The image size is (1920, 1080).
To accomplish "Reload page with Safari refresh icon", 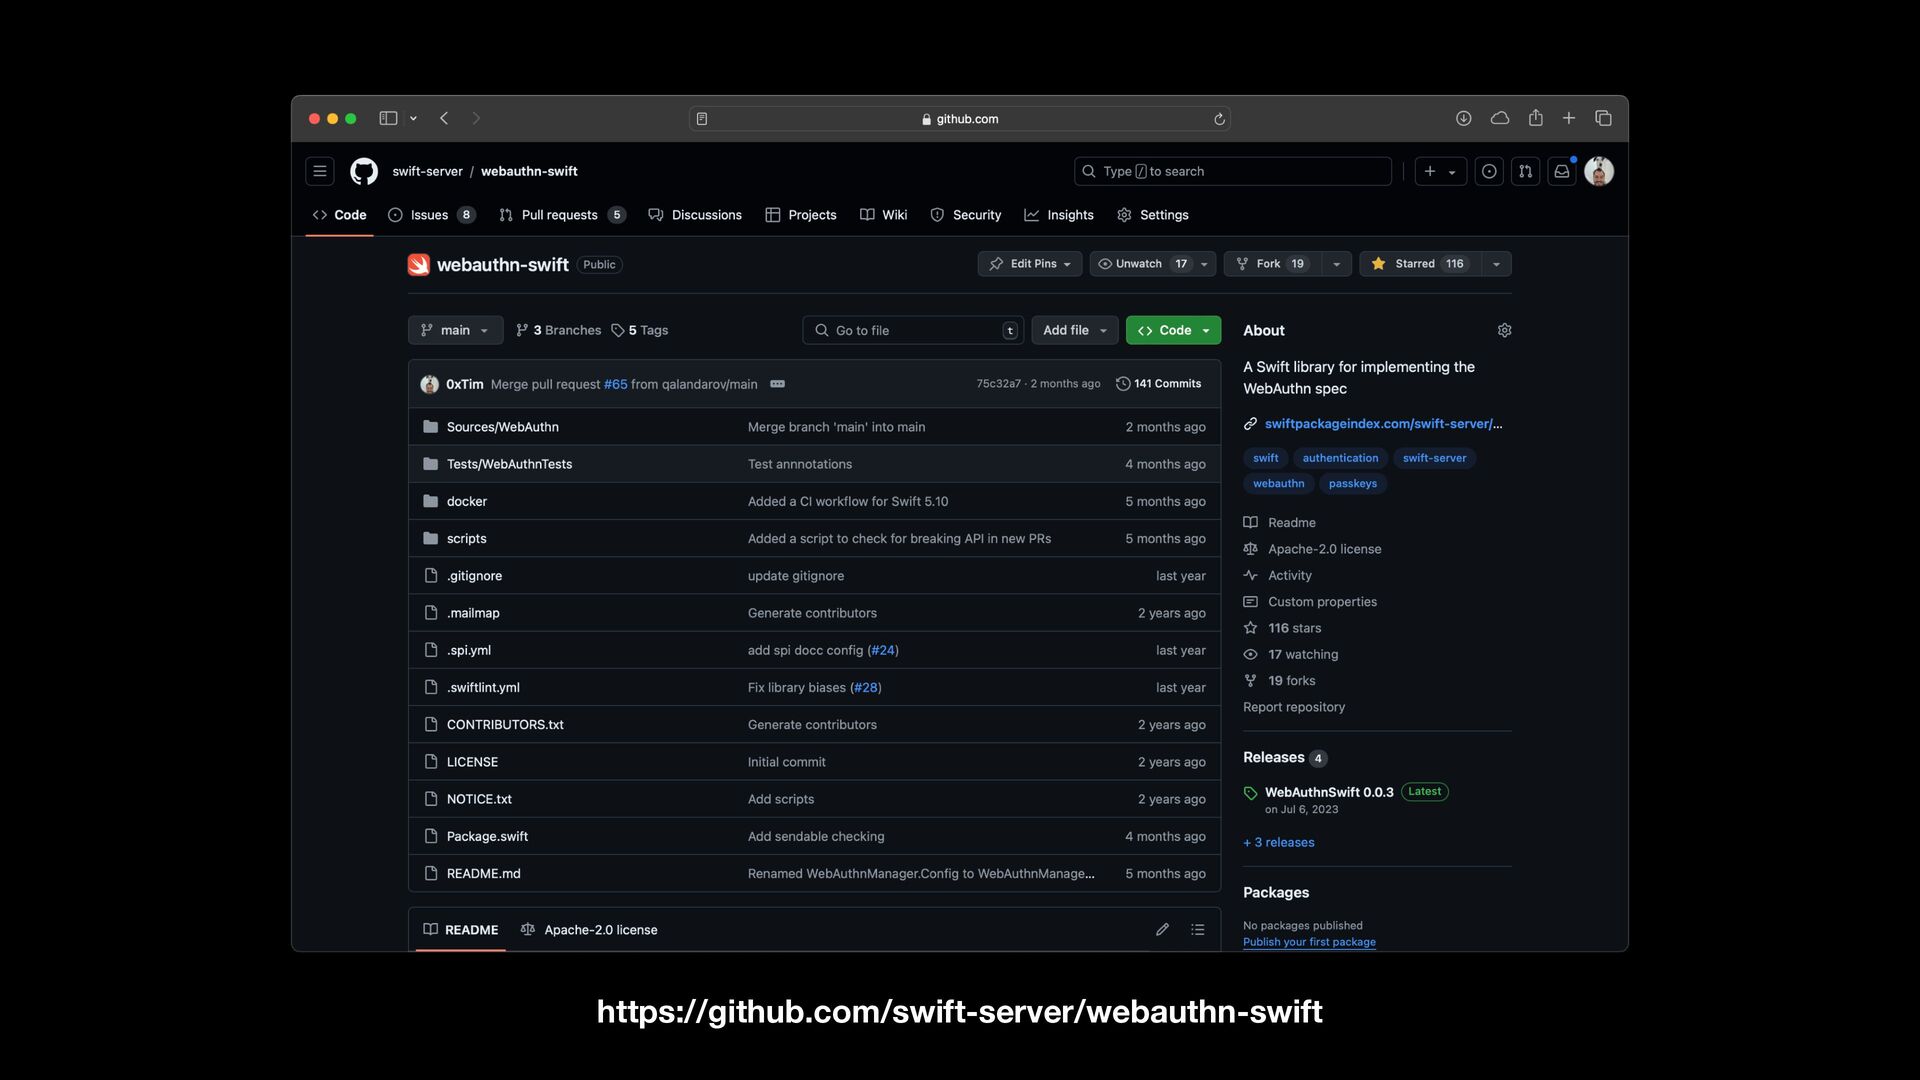I will click(x=1219, y=119).
